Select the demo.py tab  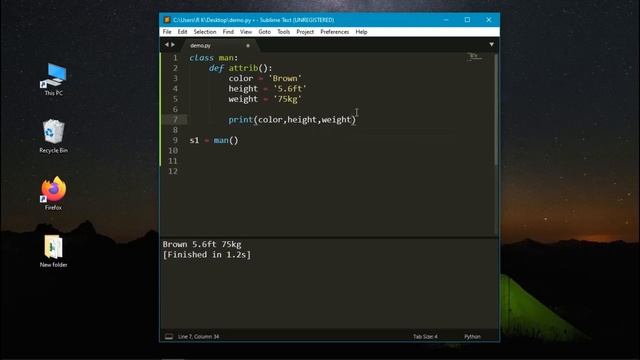click(x=200, y=46)
